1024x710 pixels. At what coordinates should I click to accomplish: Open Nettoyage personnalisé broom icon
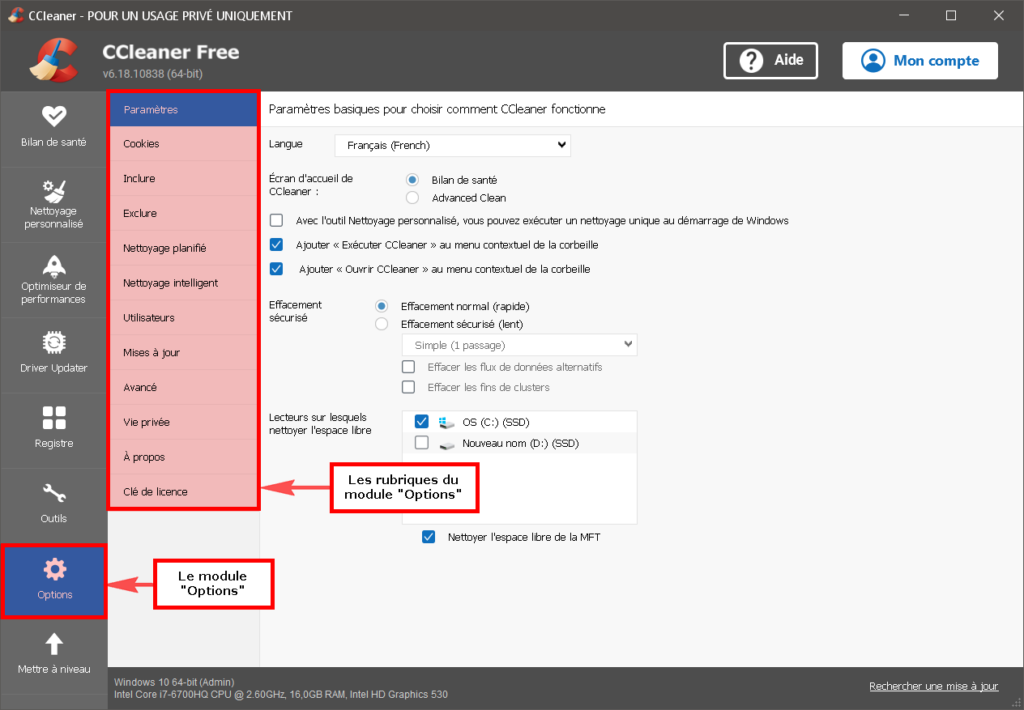pyautogui.click(x=54, y=191)
